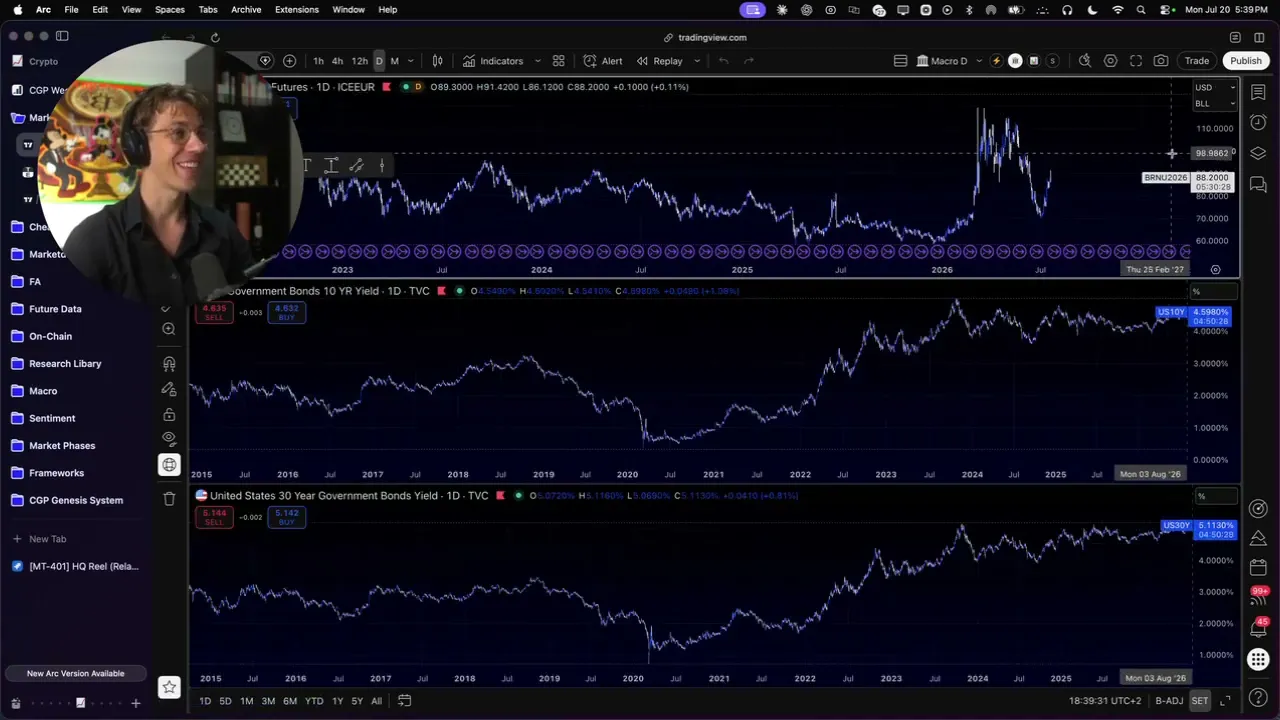Open the BLL unit dropdown
The height and width of the screenshot is (720, 1280).
[1215, 103]
